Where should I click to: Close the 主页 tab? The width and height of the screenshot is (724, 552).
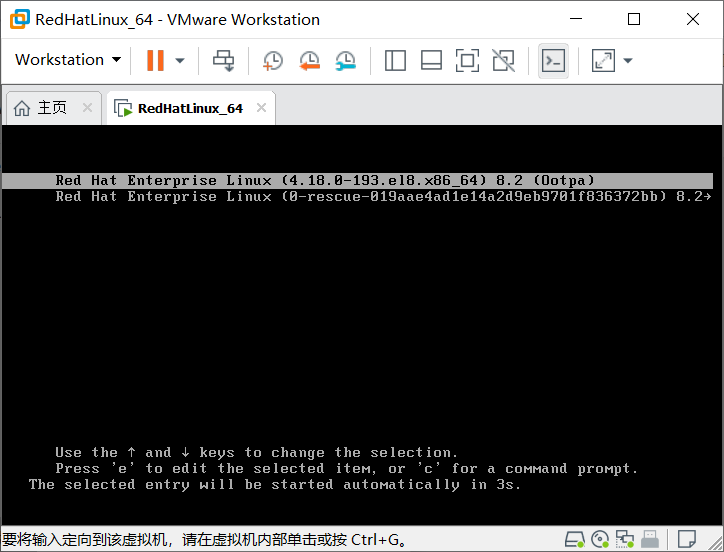87,108
